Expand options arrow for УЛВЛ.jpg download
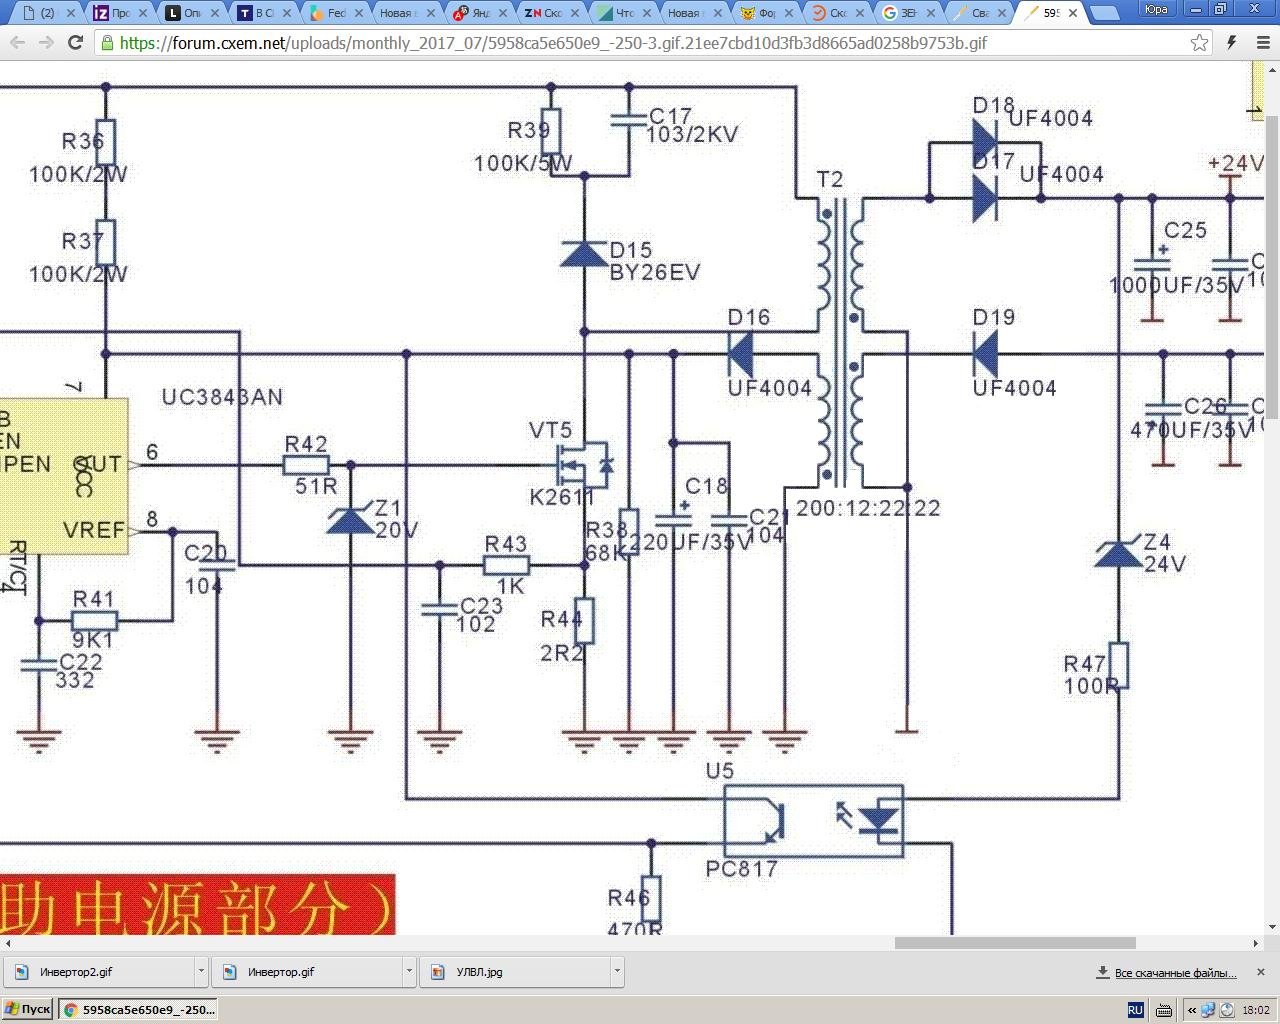1280x1024 pixels. click(617, 971)
